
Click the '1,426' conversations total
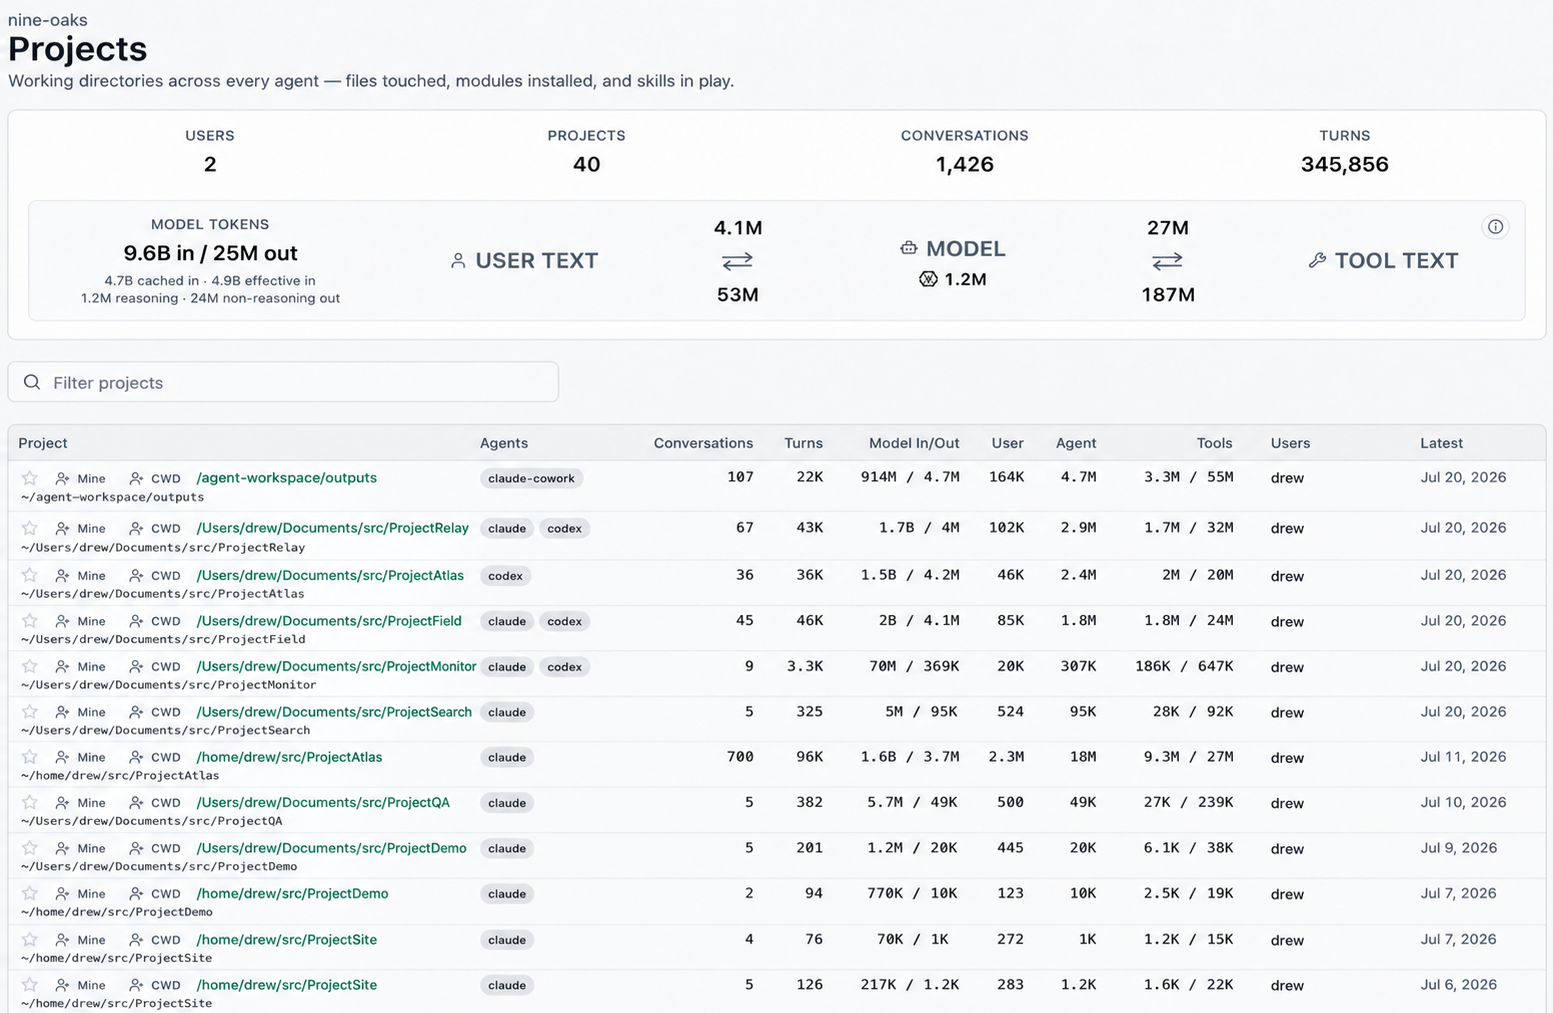pyautogui.click(x=964, y=164)
